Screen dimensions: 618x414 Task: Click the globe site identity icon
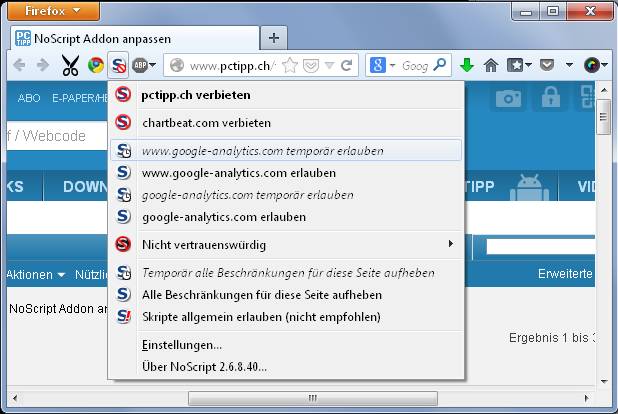click(x=177, y=65)
